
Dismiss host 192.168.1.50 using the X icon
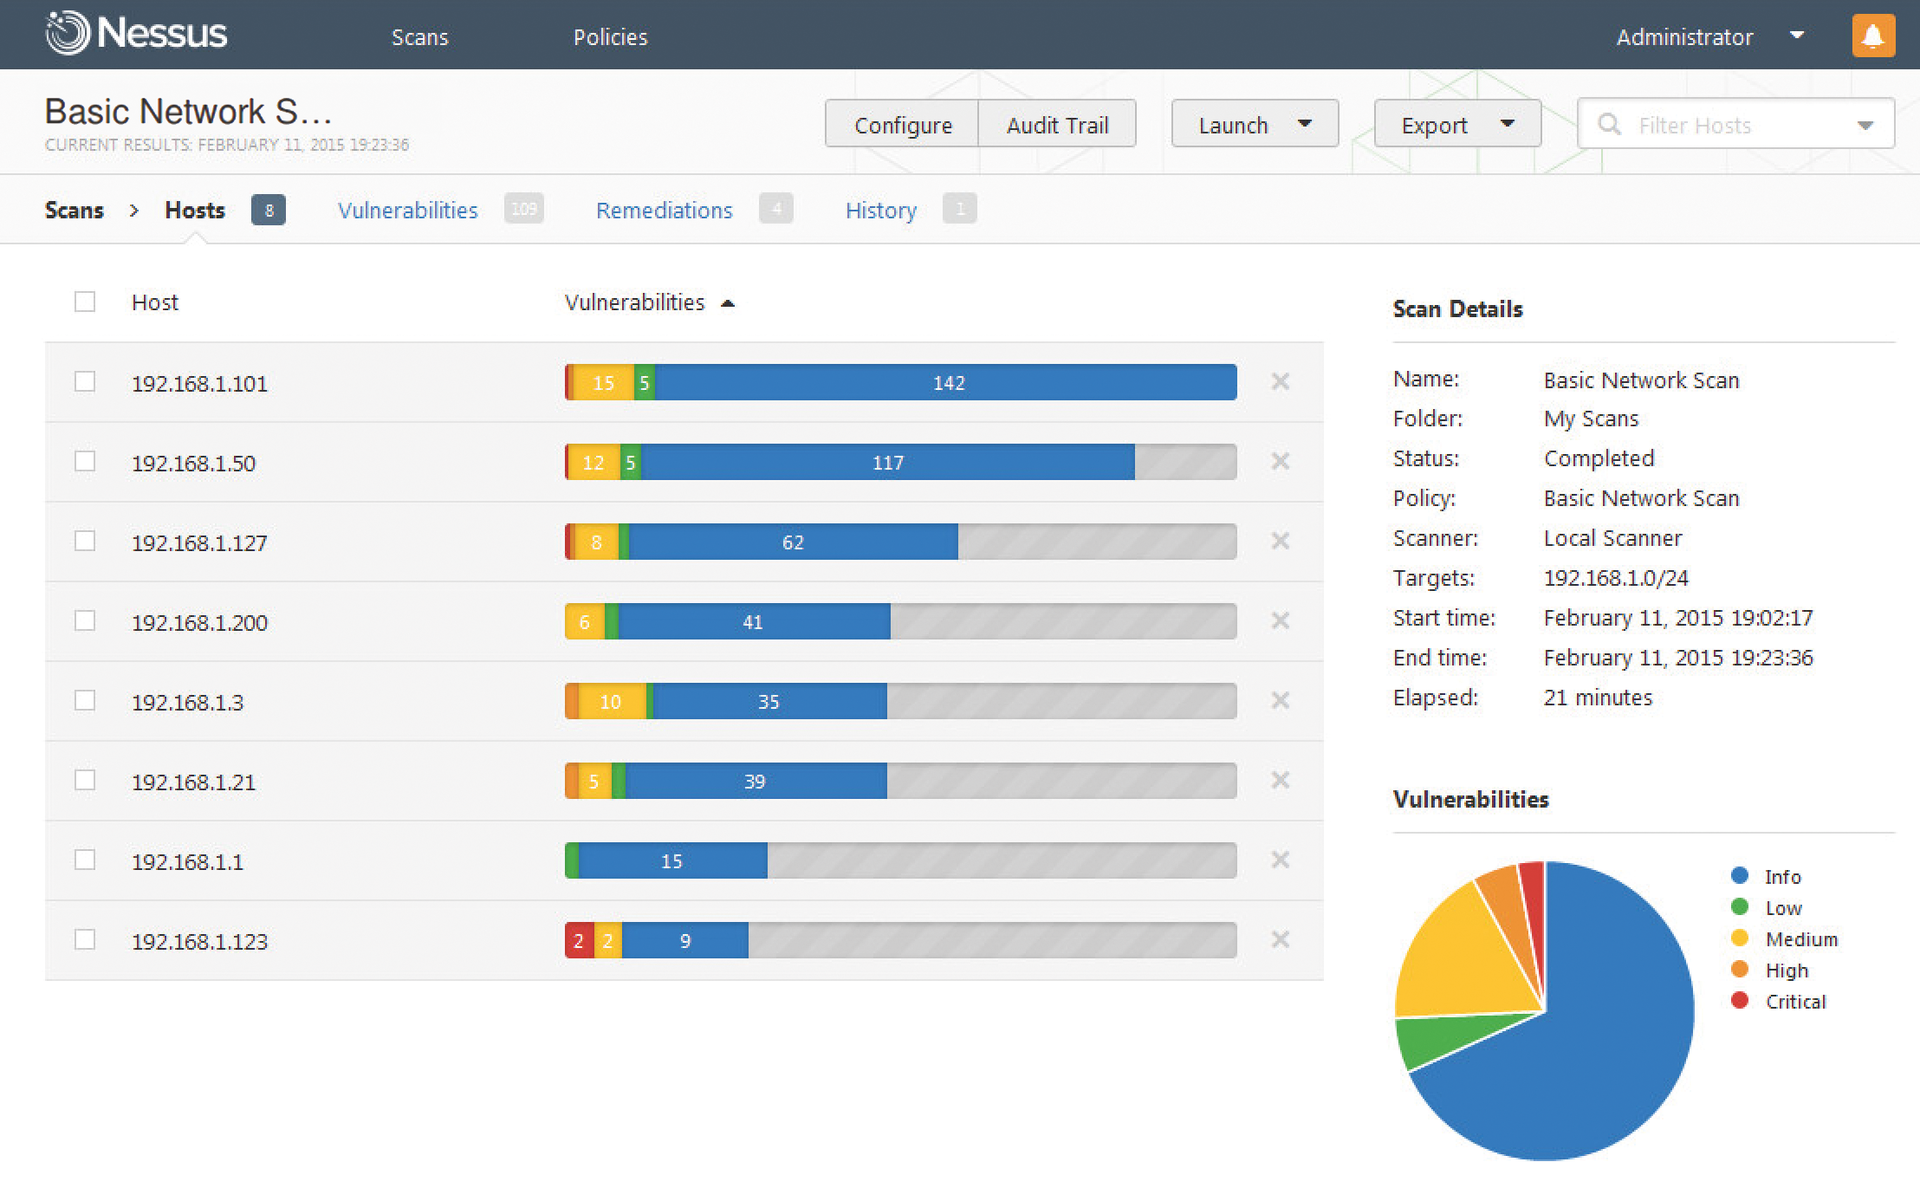click(1280, 461)
